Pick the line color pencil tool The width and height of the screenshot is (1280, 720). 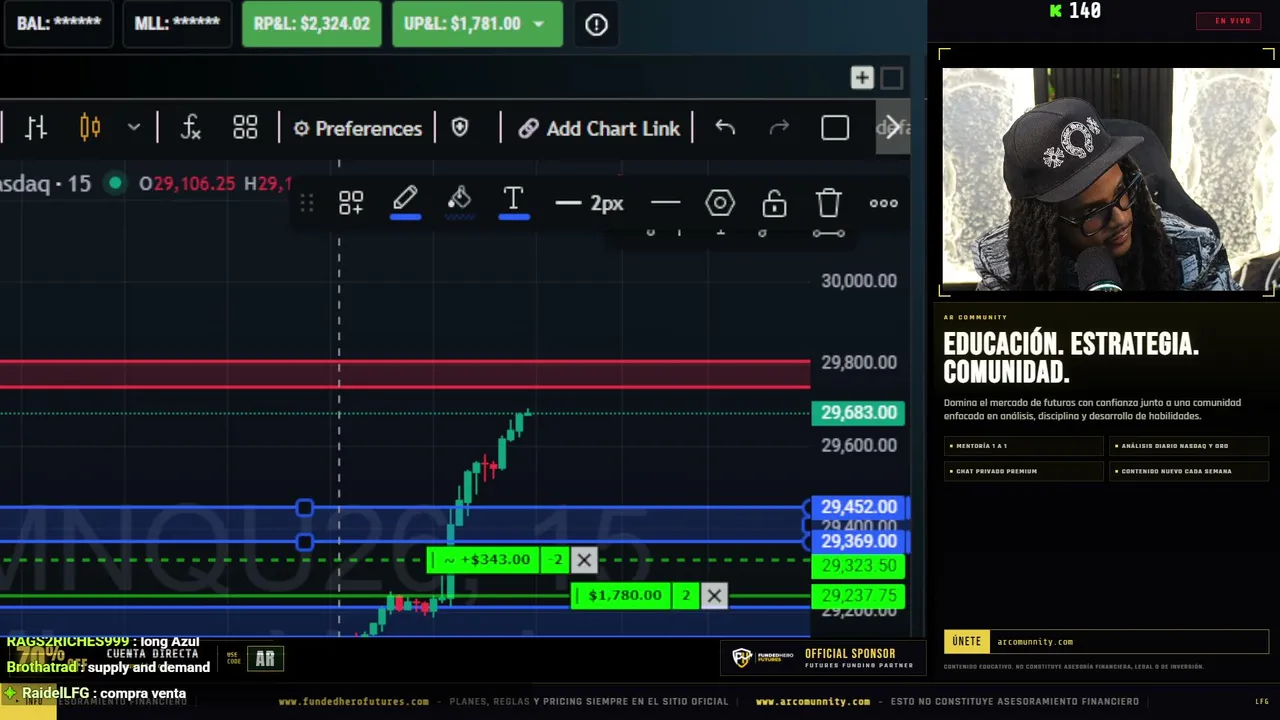click(405, 201)
